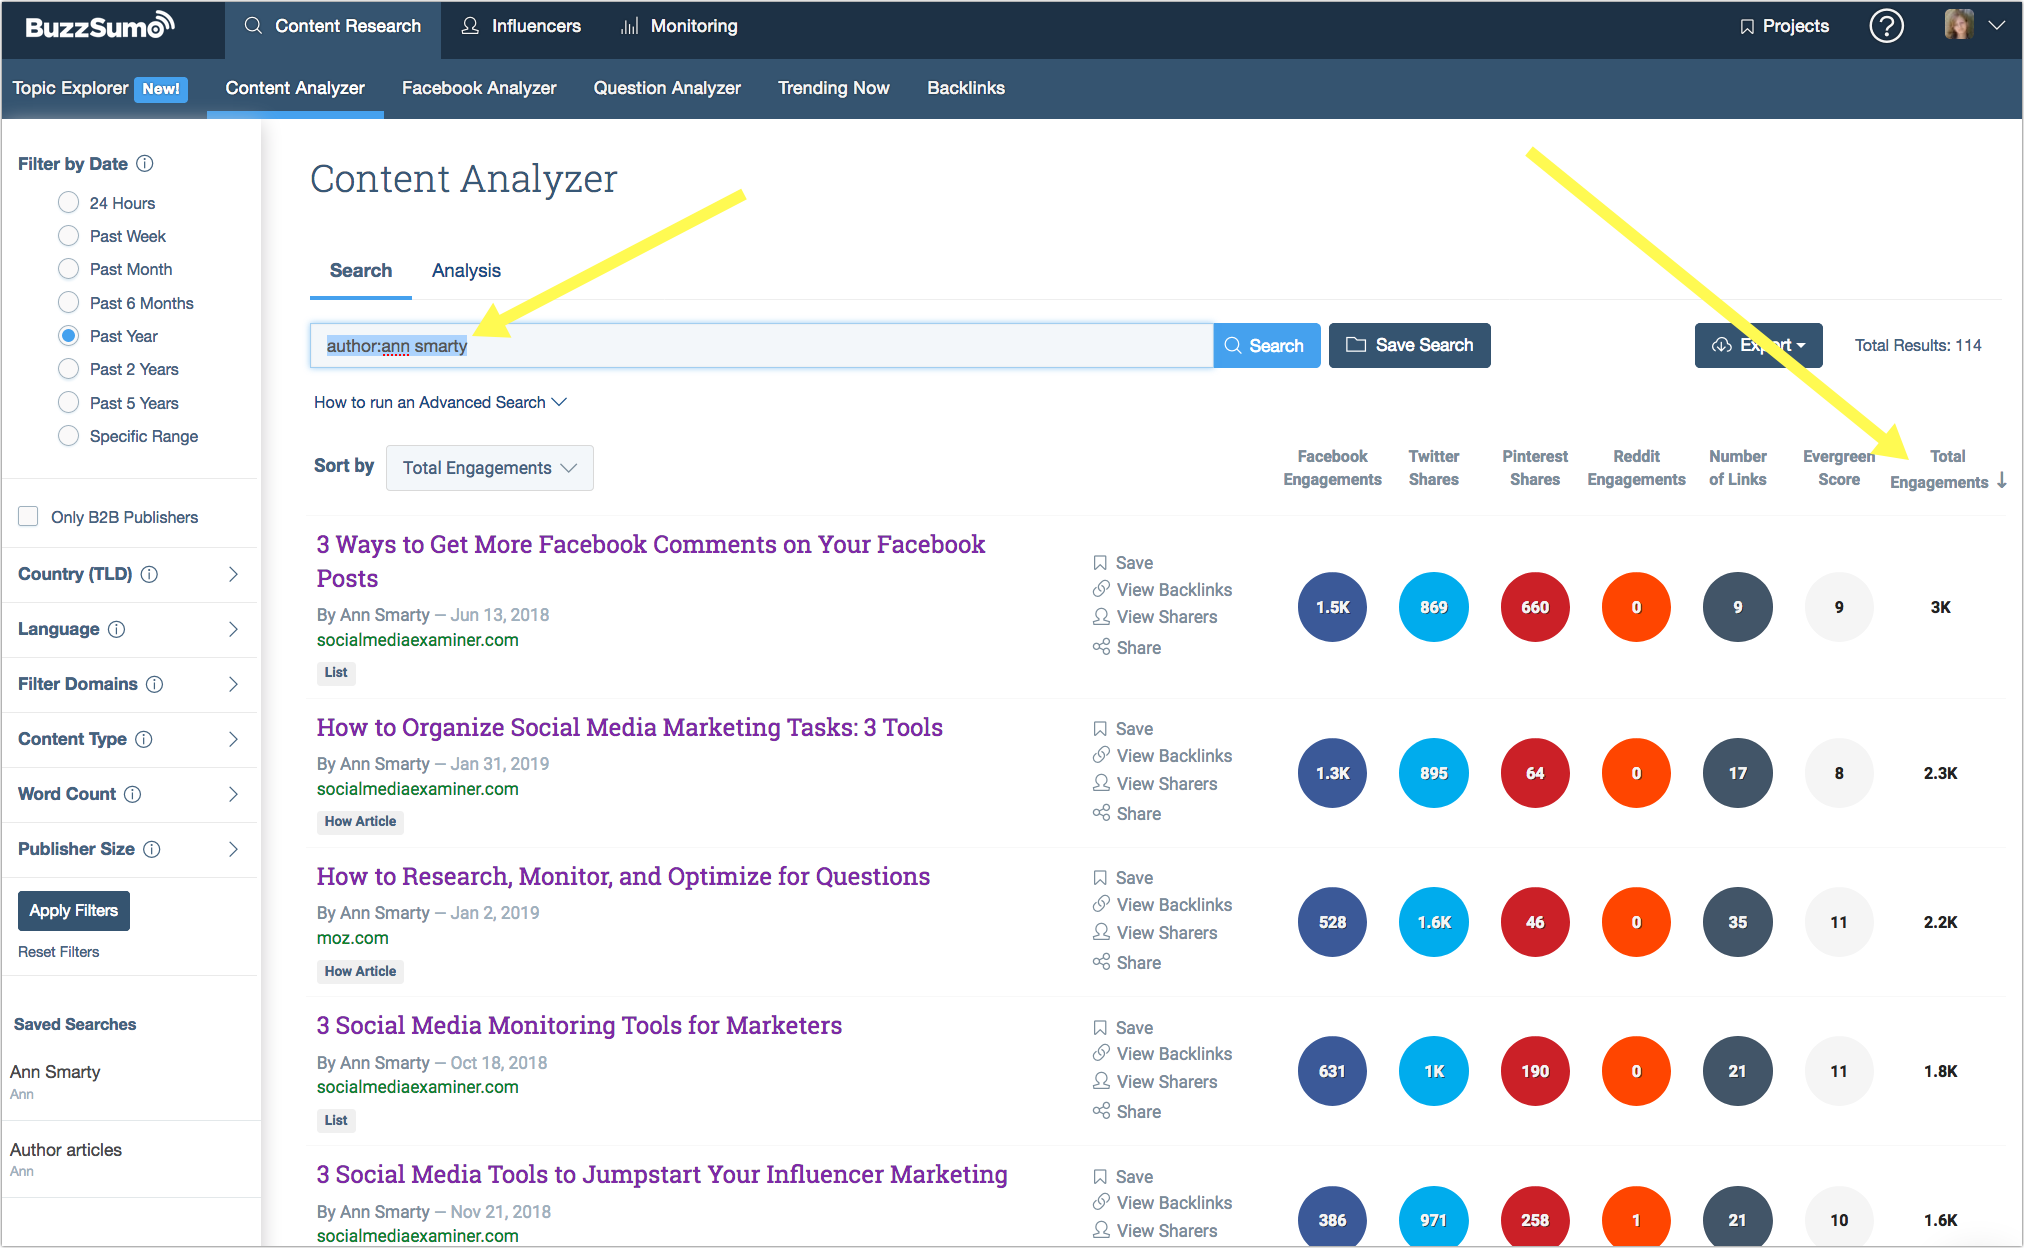Click the Twitter shares 869 circle

[1433, 607]
